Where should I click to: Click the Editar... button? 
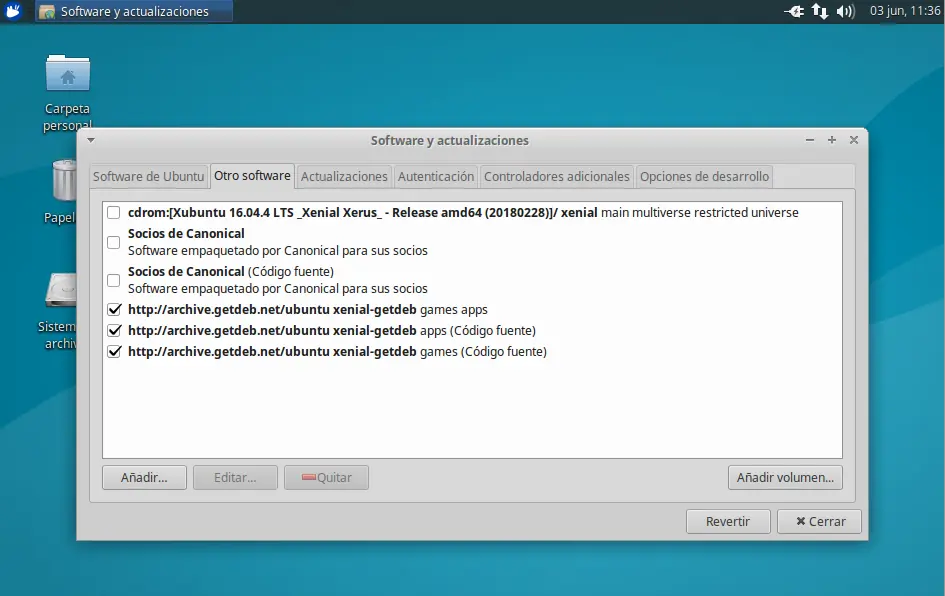pyautogui.click(x=235, y=477)
